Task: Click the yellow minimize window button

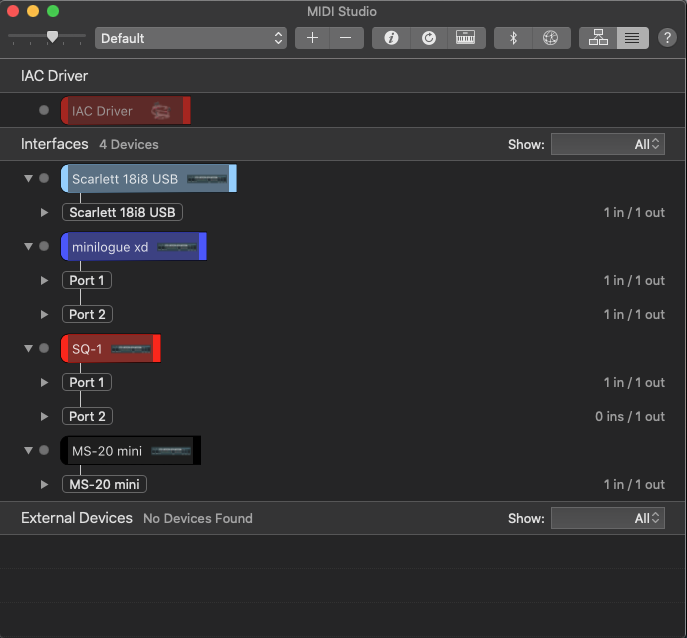Action: click(x=33, y=11)
